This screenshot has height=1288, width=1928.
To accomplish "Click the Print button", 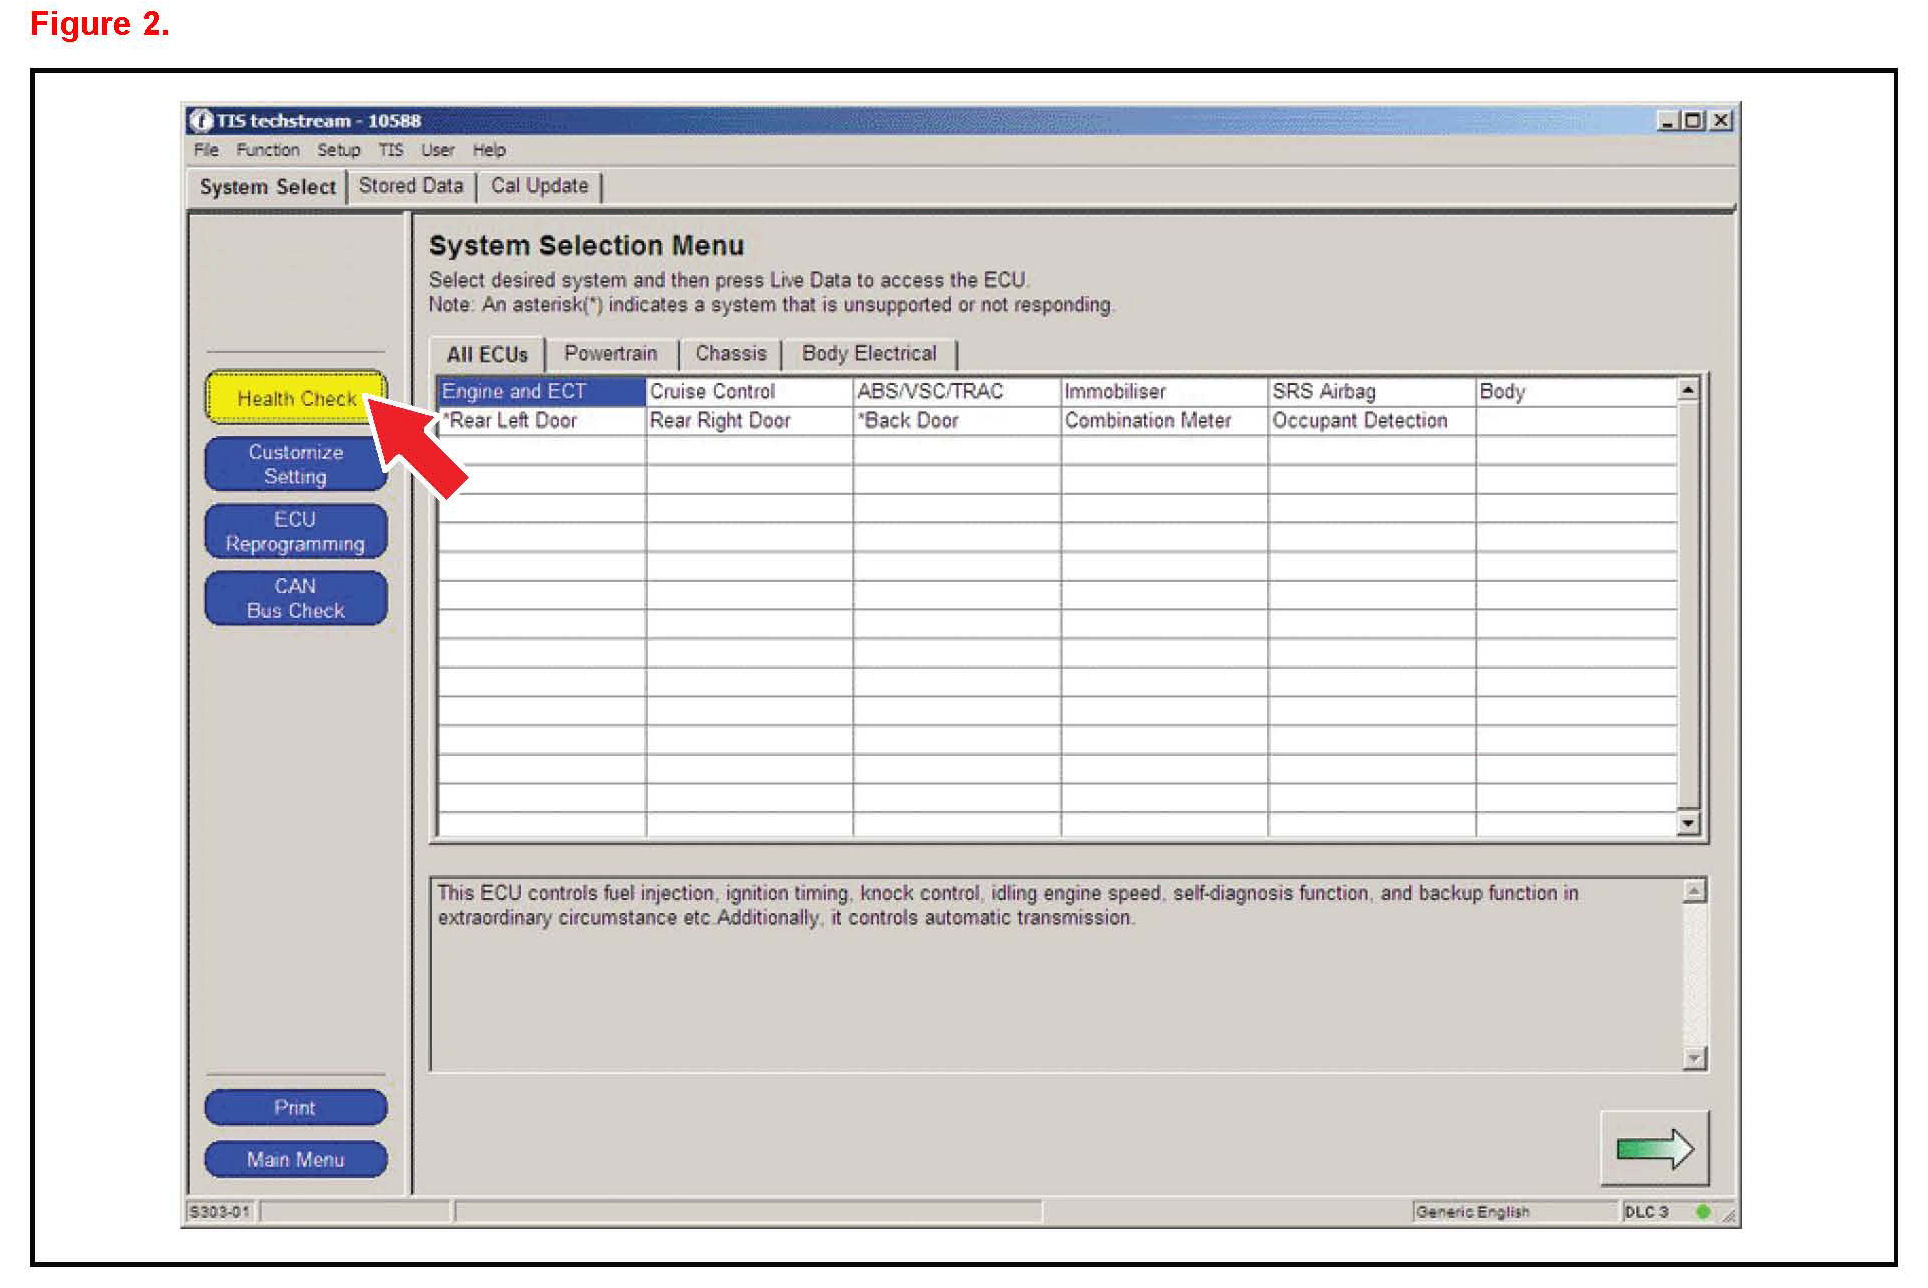I will click(x=295, y=1107).
